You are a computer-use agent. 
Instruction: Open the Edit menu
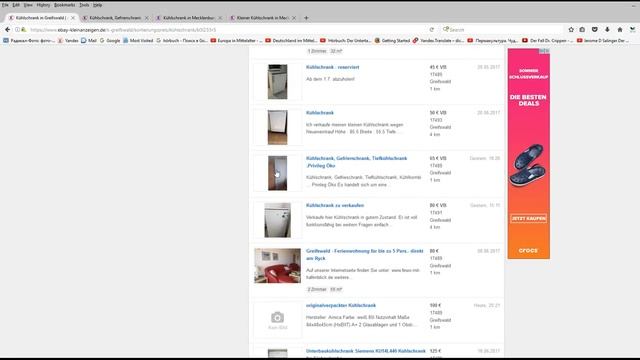(x=16, y=5)
